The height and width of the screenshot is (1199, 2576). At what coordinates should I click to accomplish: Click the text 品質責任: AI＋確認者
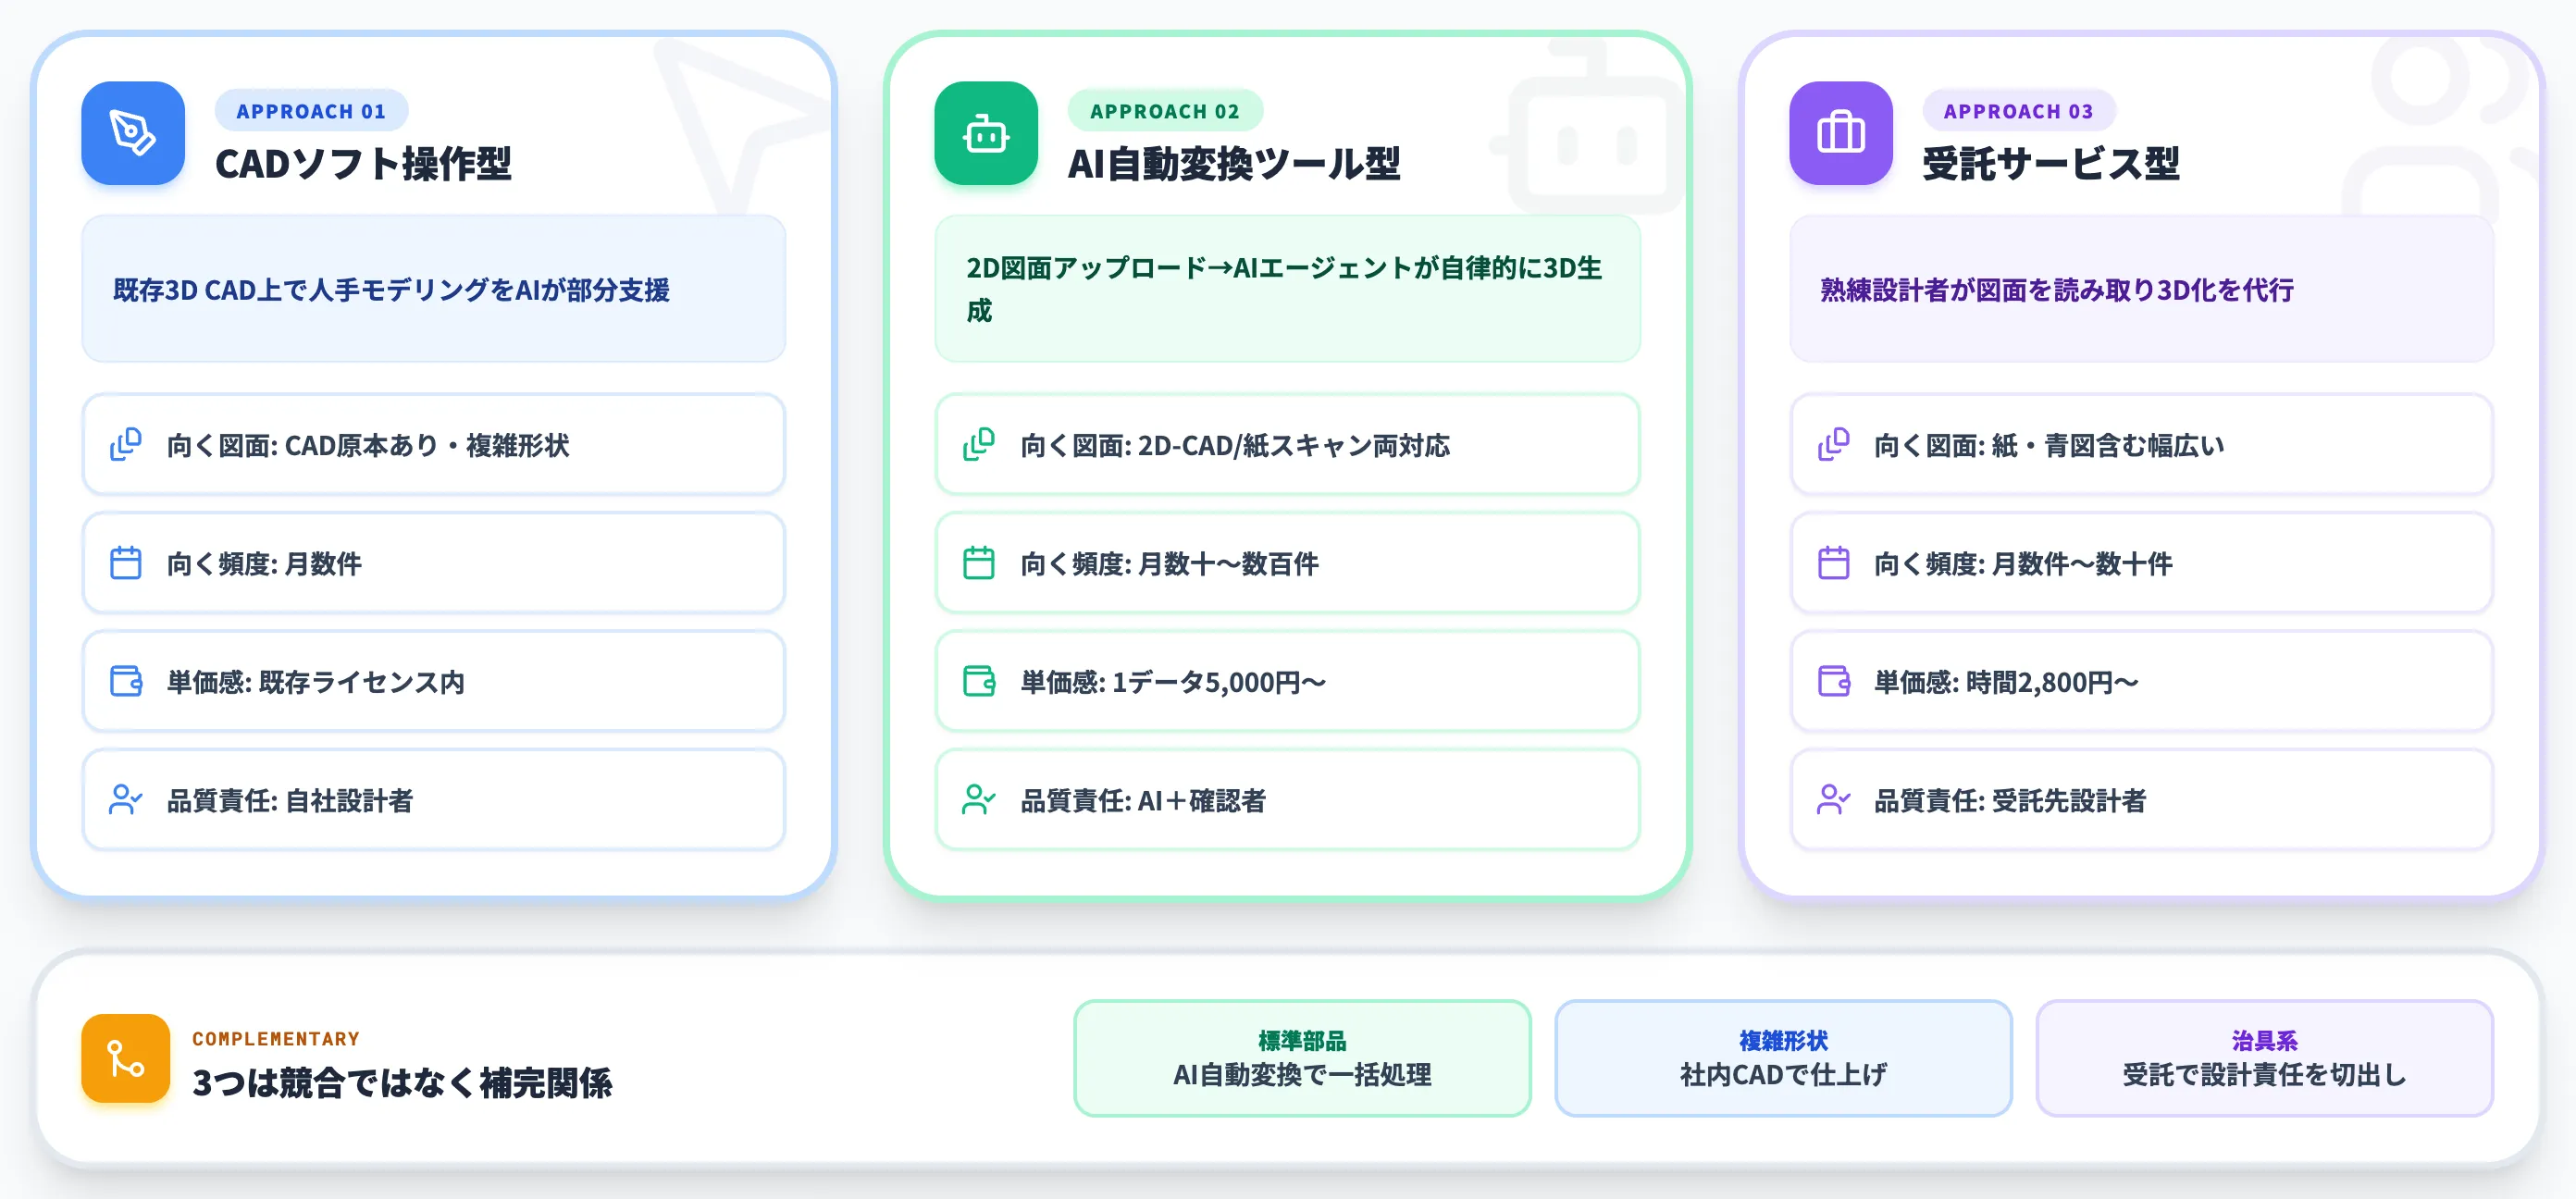coord(1143,801)
